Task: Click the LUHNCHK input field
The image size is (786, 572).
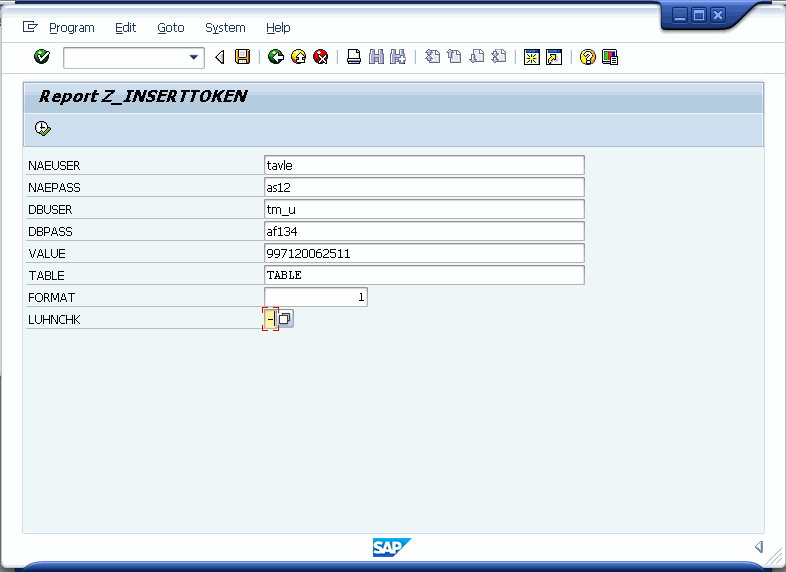Action: pyautogui.click(x=270, y=319)
